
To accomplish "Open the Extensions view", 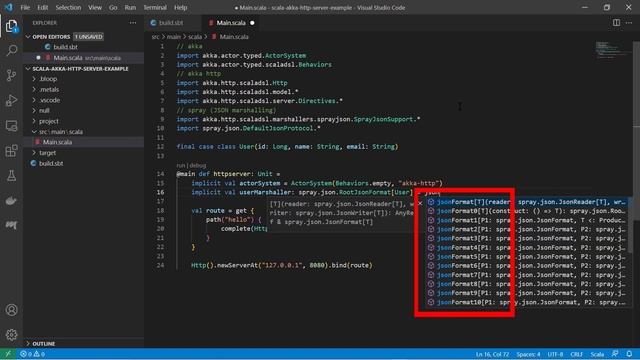I will pos(11,151).
